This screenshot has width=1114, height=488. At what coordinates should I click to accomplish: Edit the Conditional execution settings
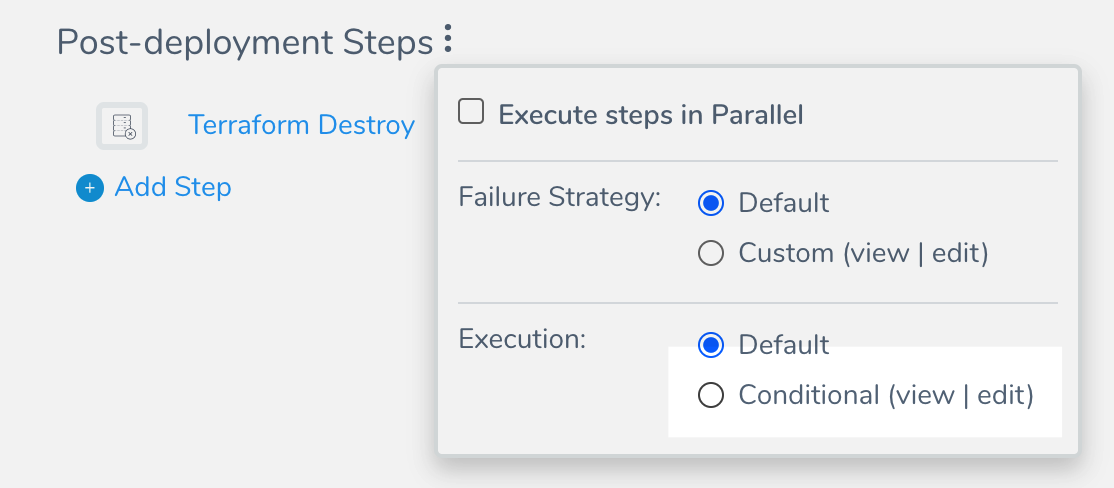(x=1002, y=395)
